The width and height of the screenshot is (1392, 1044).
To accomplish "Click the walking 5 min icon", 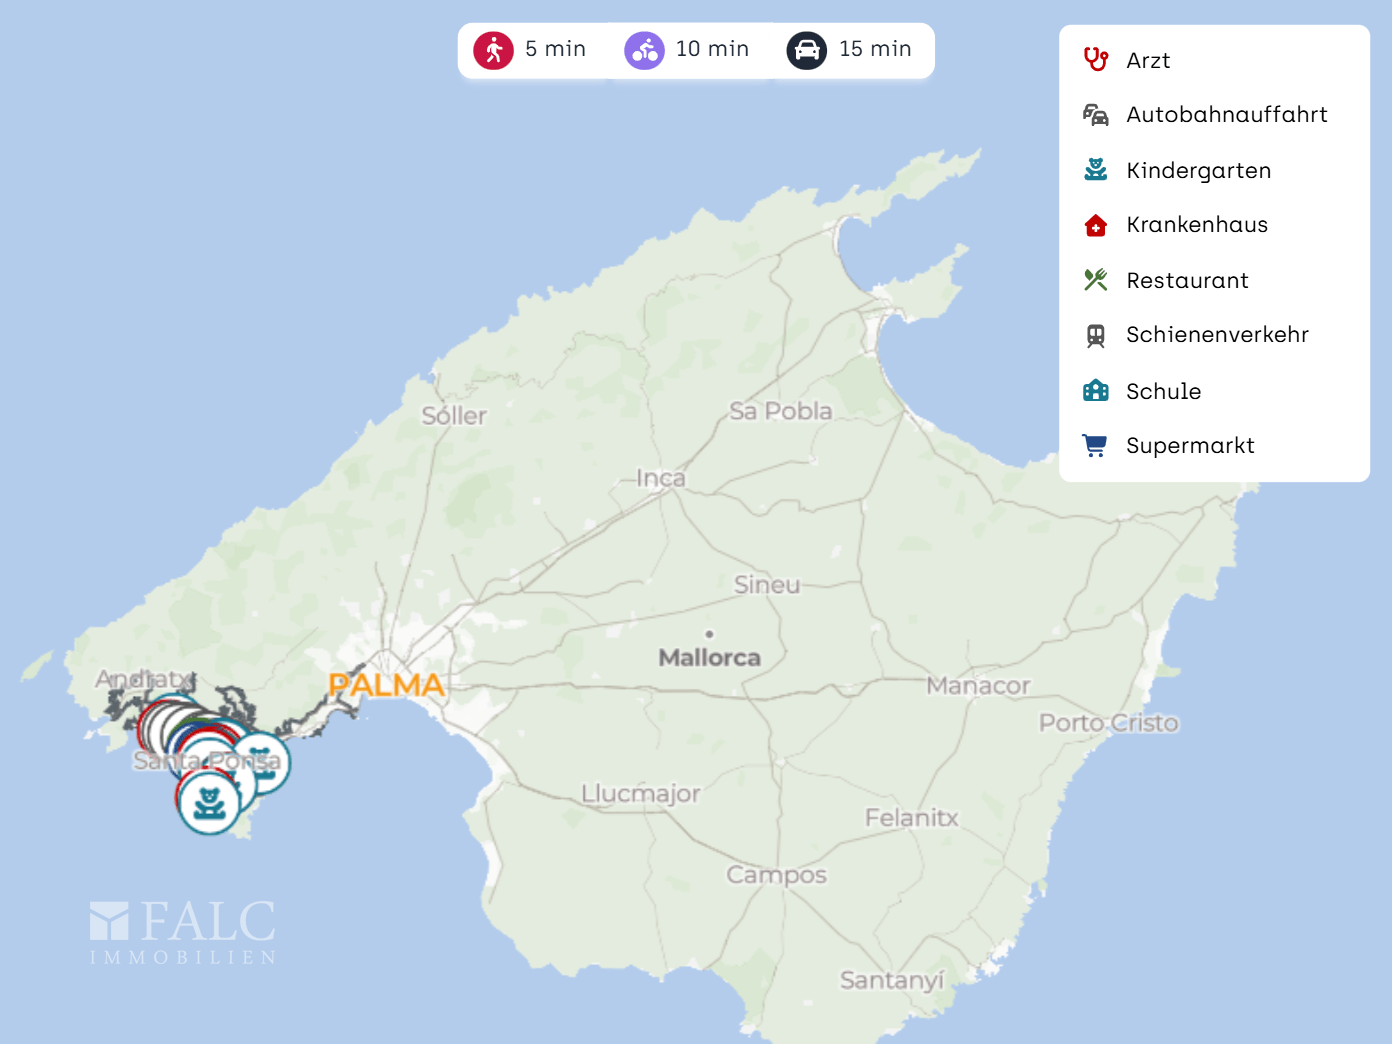I will tap(494, 50).
